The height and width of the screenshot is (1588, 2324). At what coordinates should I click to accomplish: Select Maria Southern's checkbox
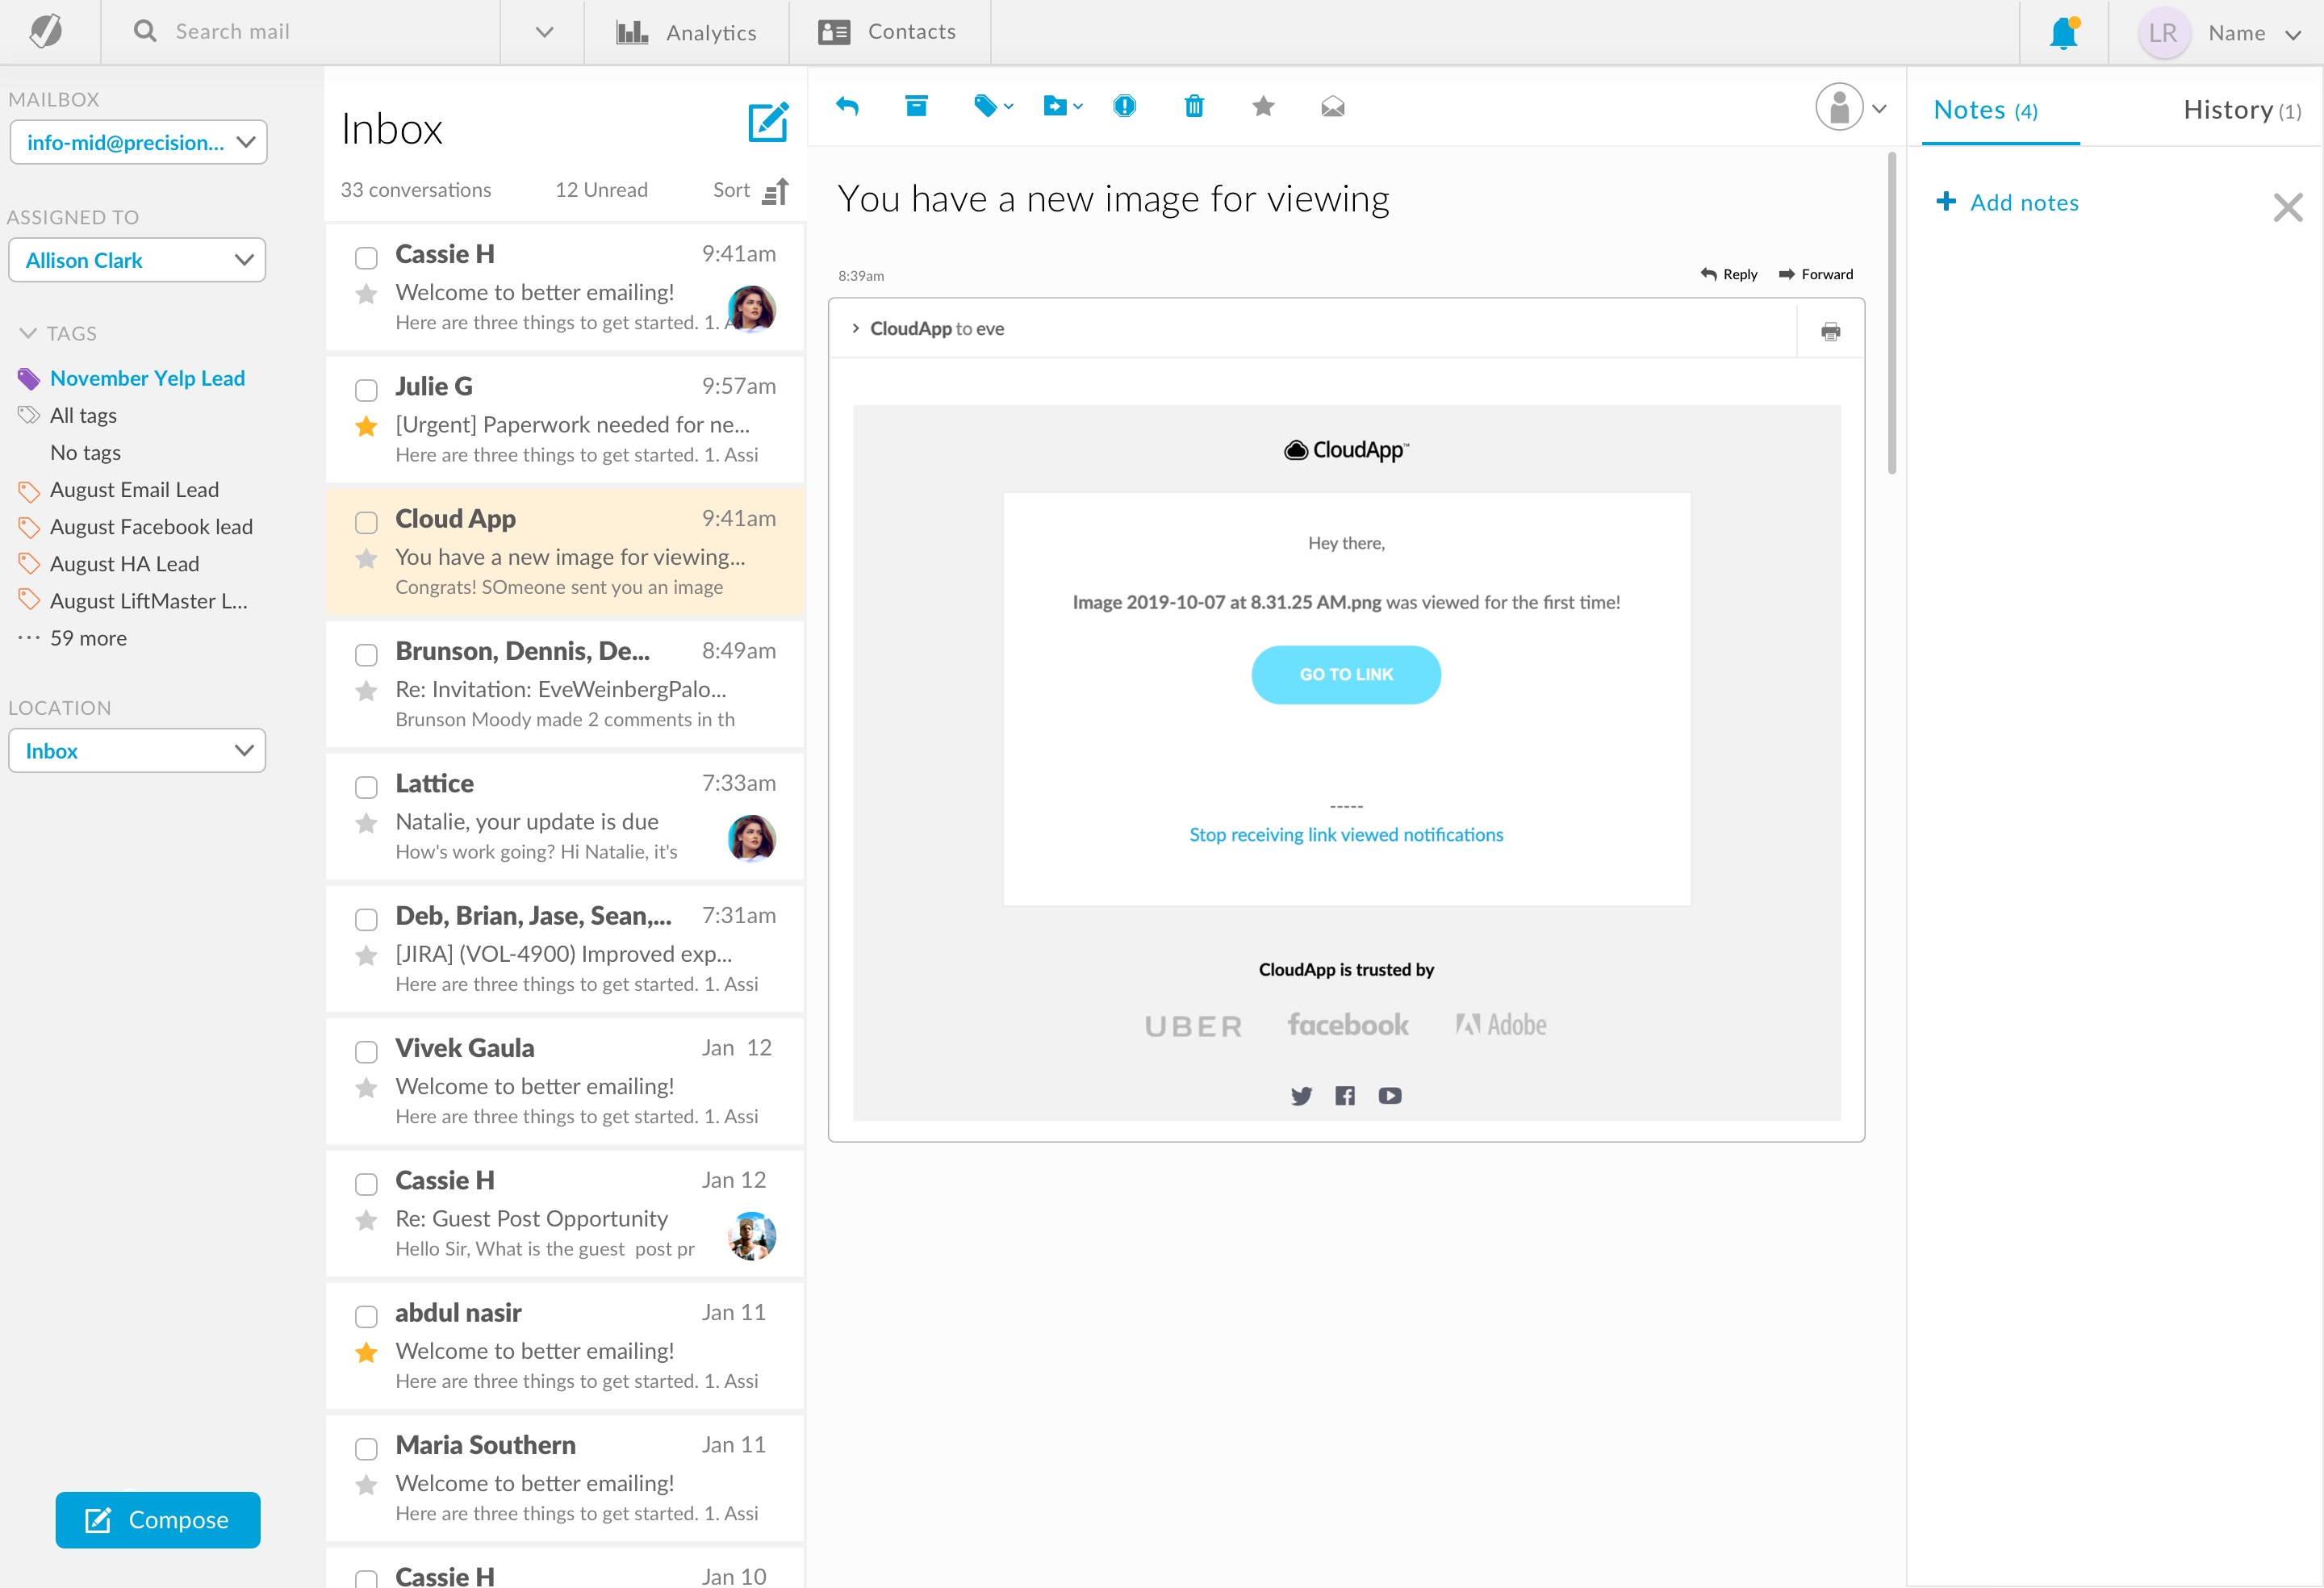tap(366, 1449)
